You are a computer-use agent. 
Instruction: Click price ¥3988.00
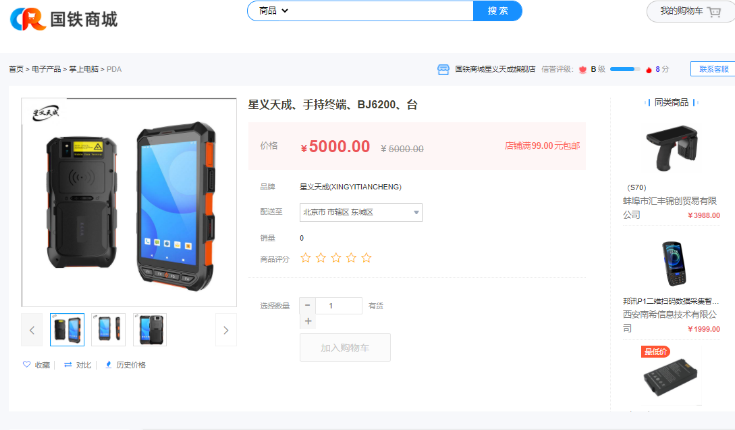[704, 215]
